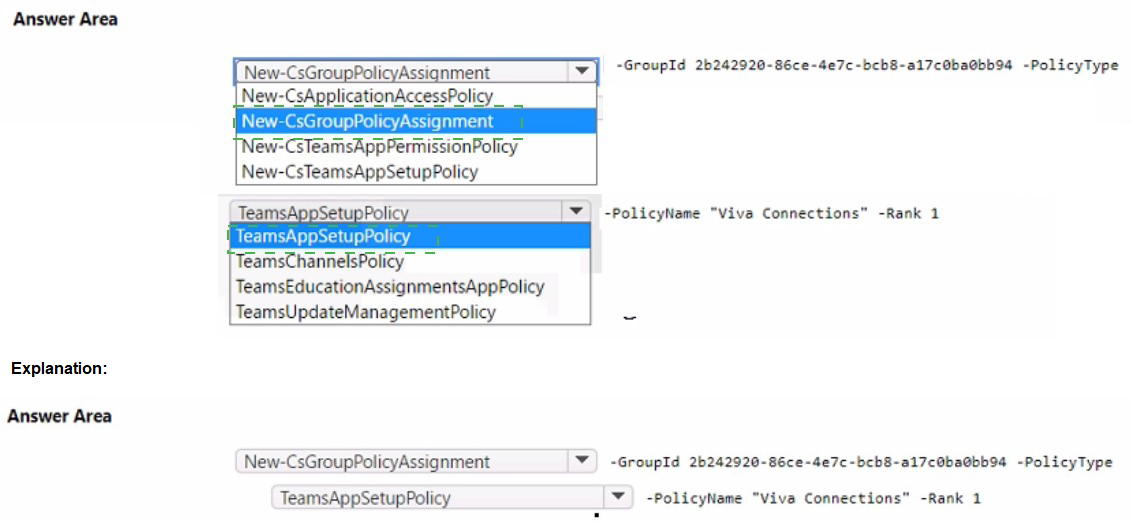Select New-CsApplicationAccessPolicy from the list
The image size is (1132, 527).
point(367,96)
